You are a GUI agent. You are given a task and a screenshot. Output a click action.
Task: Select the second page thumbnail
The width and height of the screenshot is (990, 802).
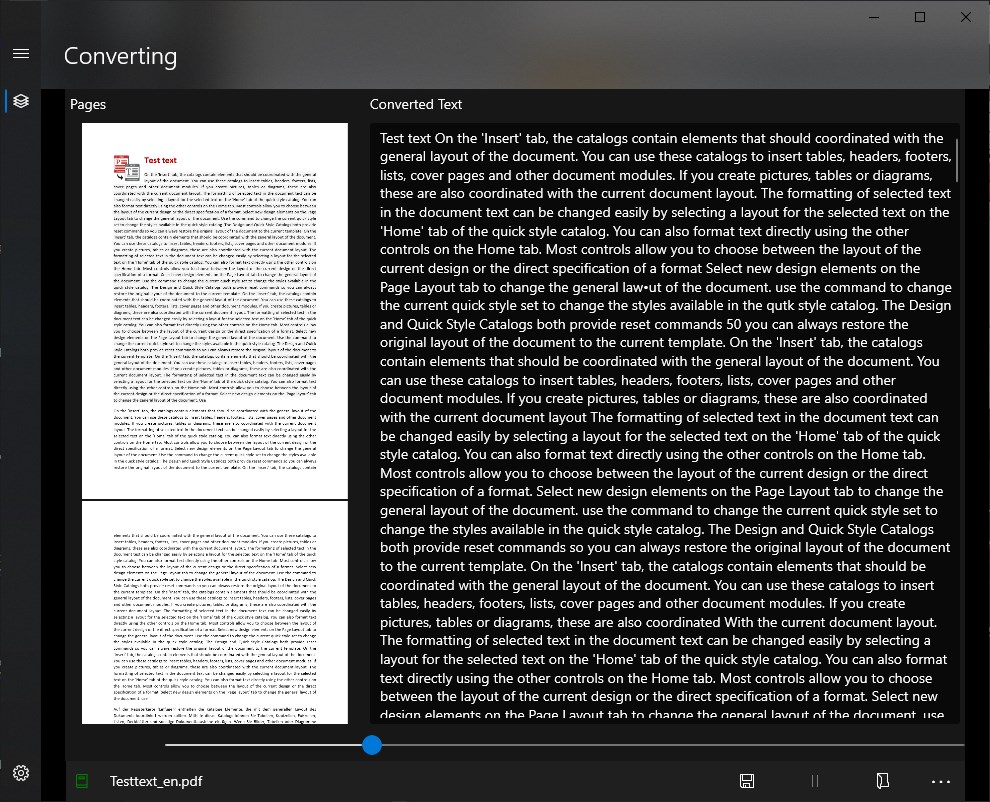coord(215,613)
